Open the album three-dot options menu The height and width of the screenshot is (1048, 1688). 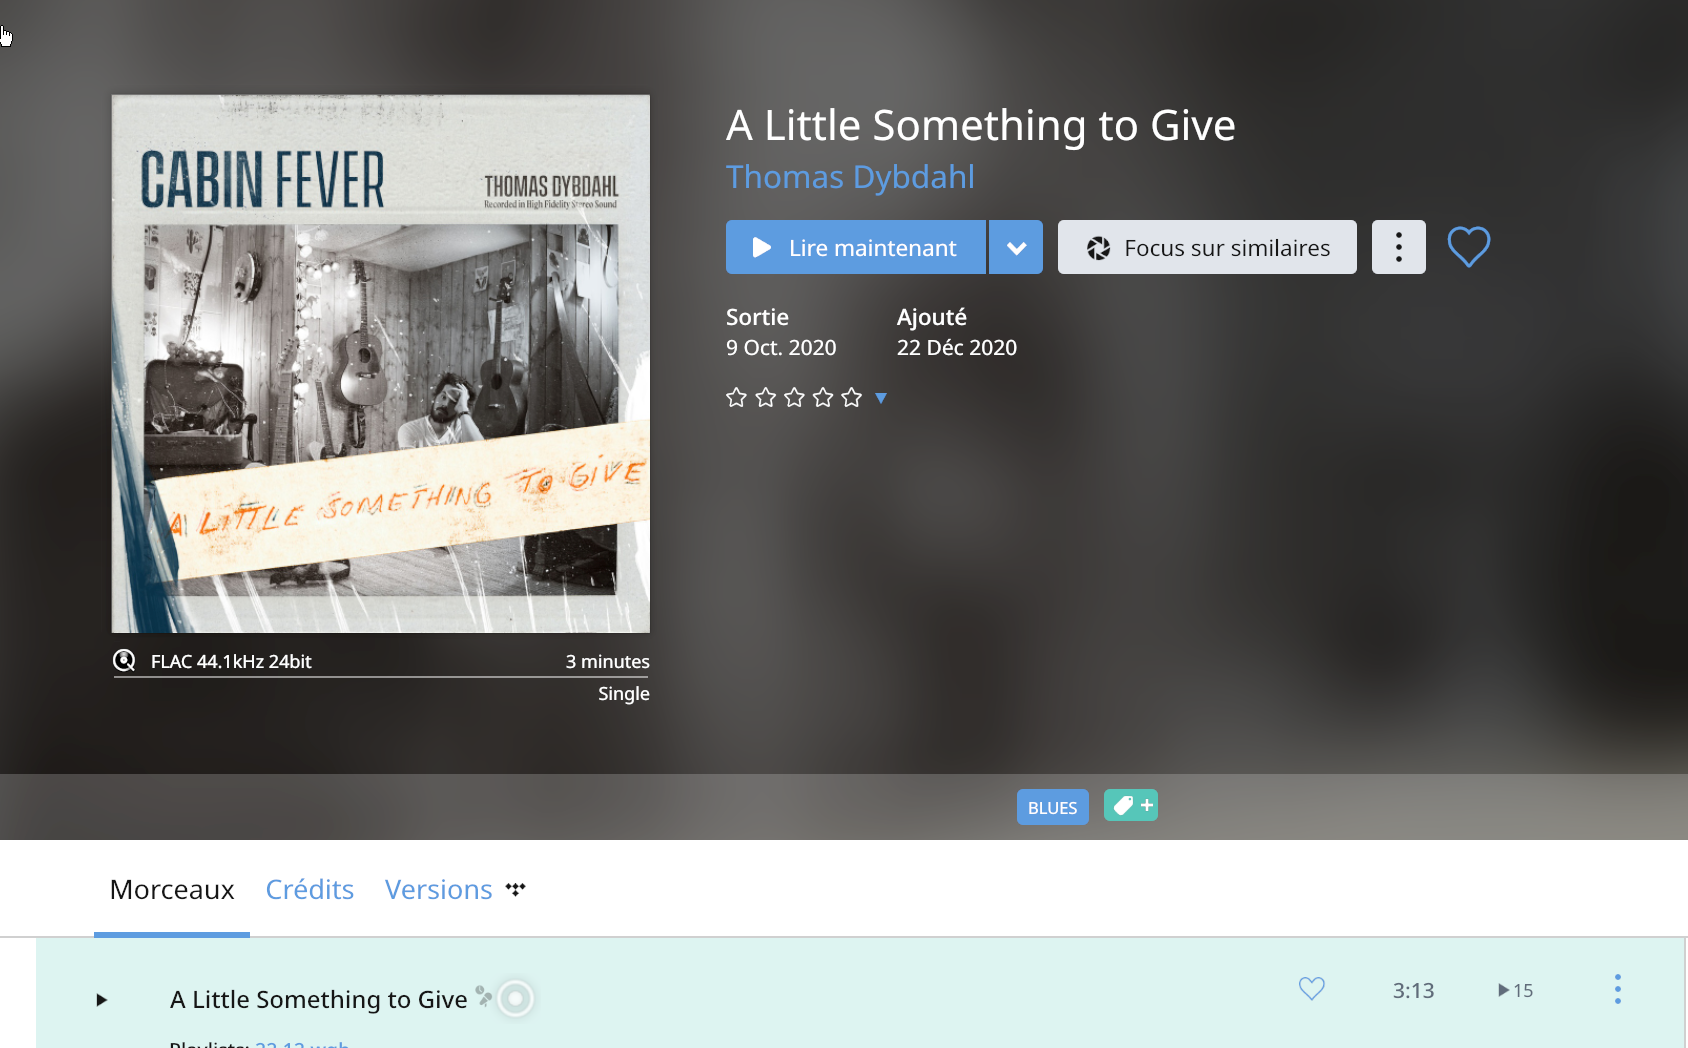[1398, 247]
